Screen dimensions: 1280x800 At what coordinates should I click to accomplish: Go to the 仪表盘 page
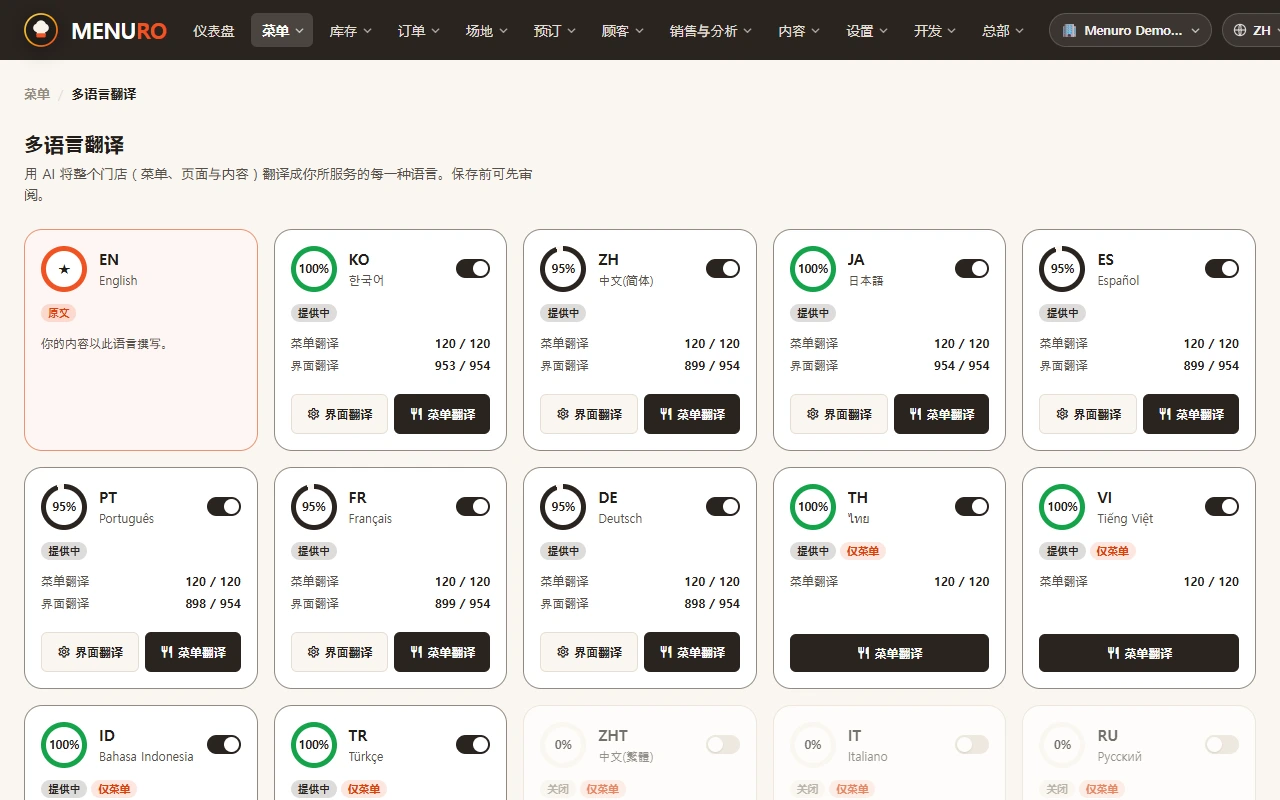214,31
